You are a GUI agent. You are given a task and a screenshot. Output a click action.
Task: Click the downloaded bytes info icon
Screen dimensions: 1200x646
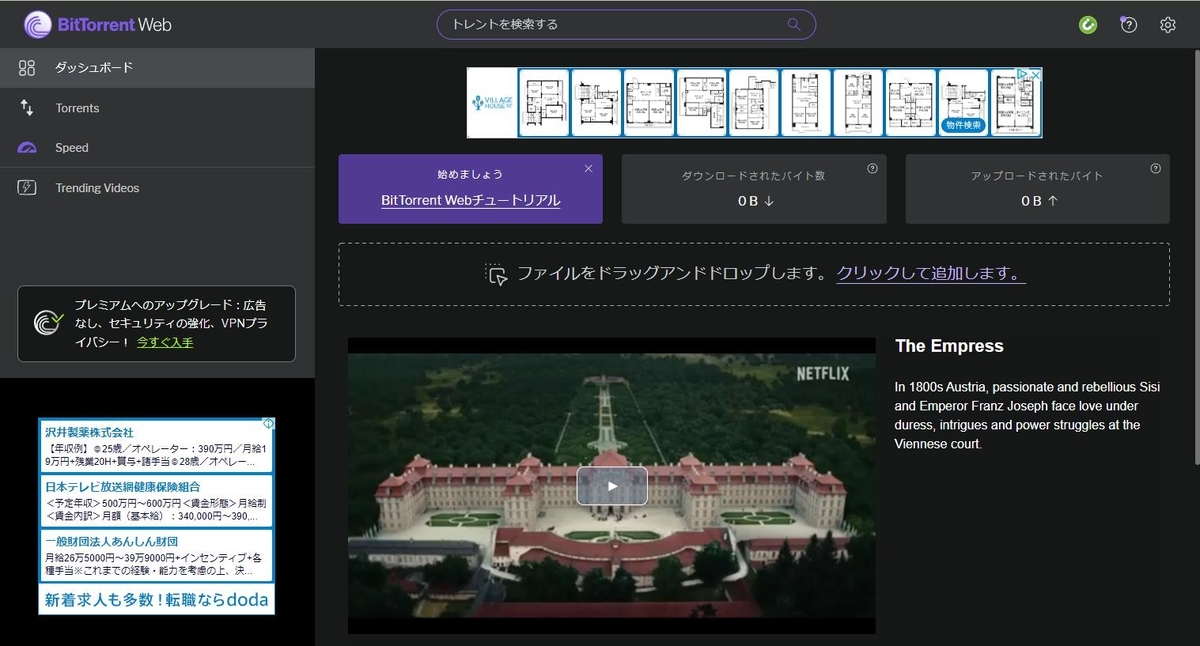[x=872, y=169]
